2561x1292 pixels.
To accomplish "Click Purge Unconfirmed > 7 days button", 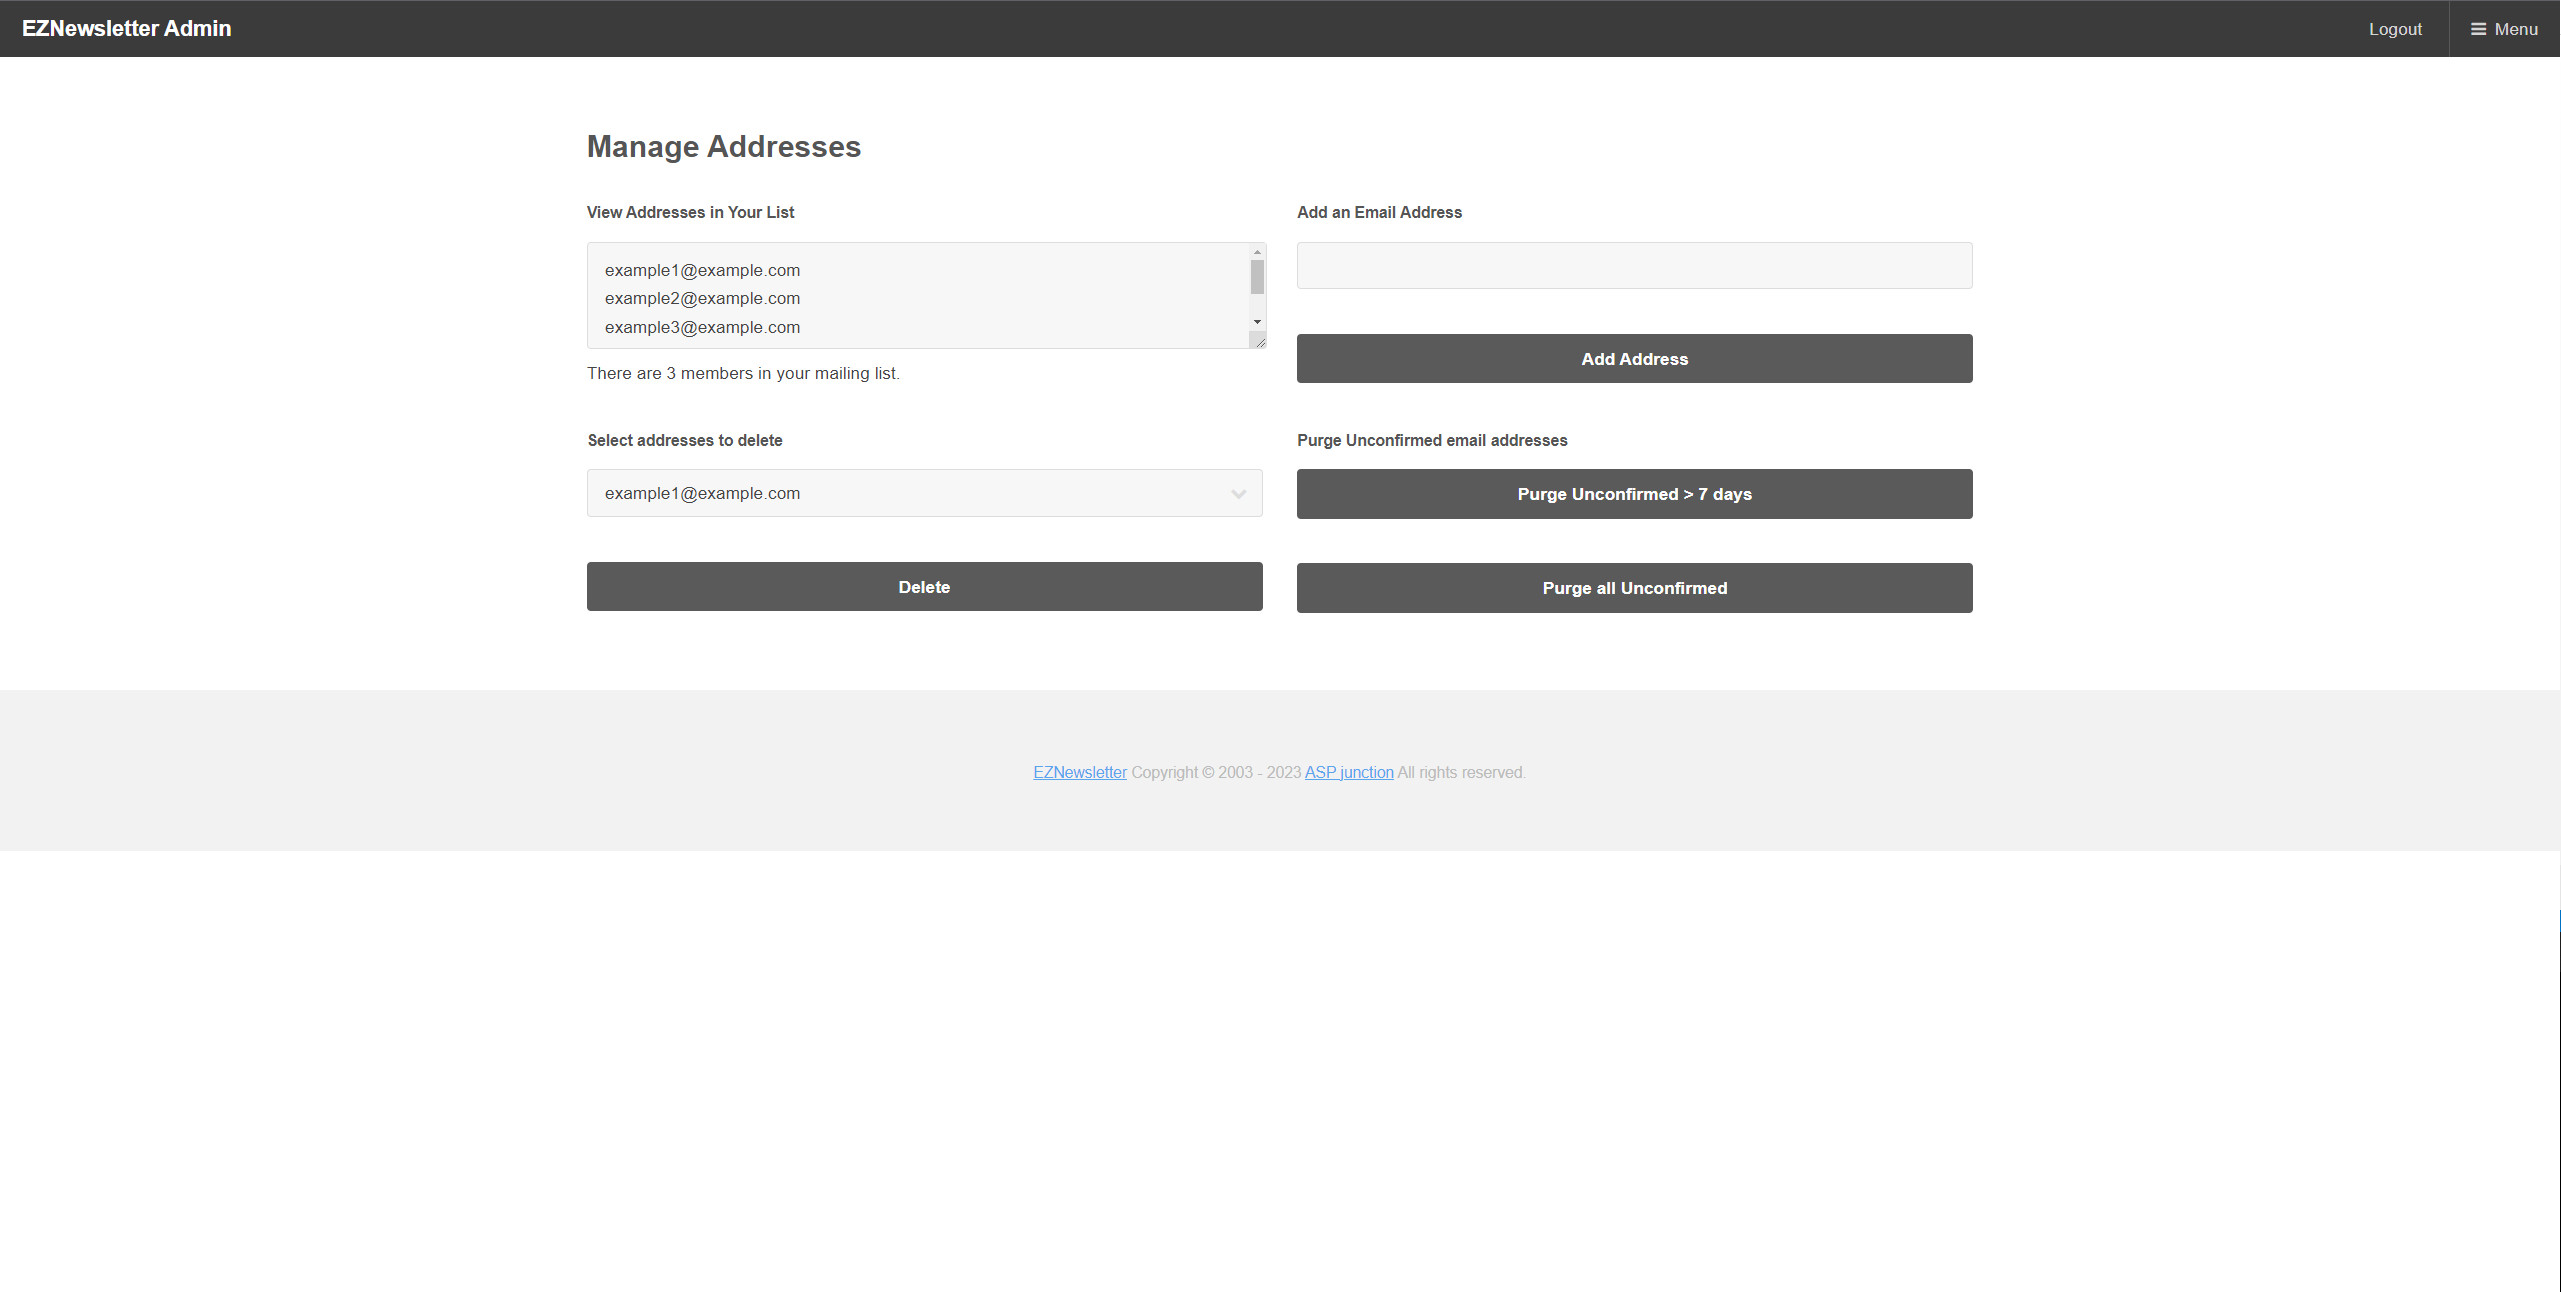I will [1633, 494].
